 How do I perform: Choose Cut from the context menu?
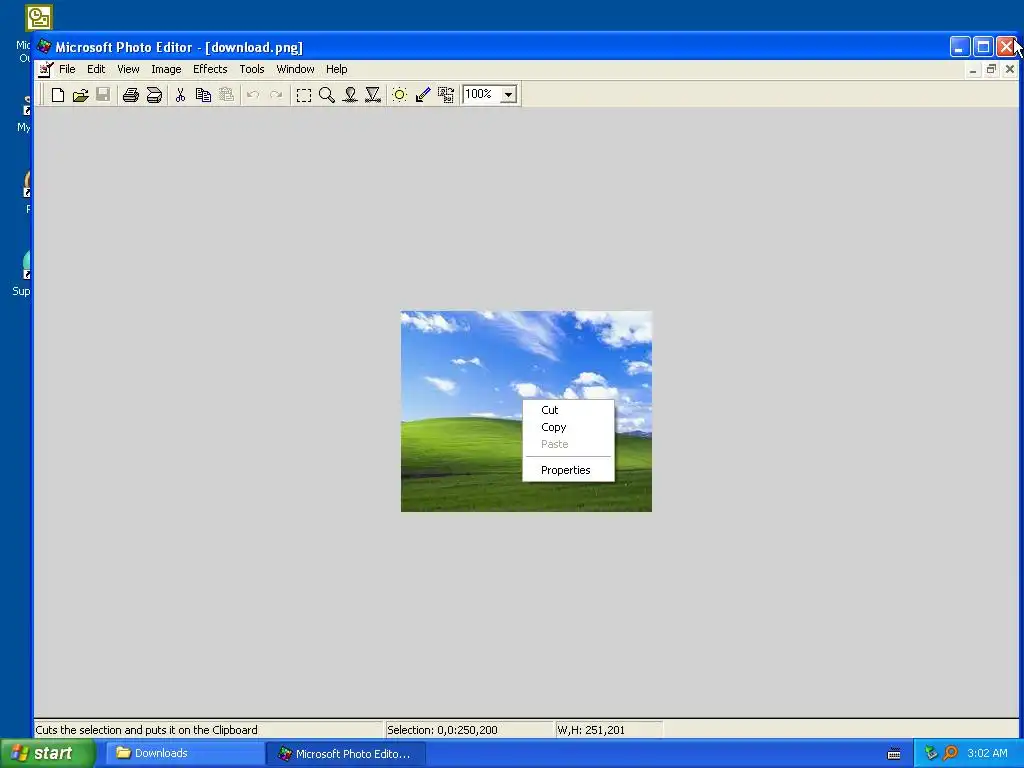coord(568,410)
